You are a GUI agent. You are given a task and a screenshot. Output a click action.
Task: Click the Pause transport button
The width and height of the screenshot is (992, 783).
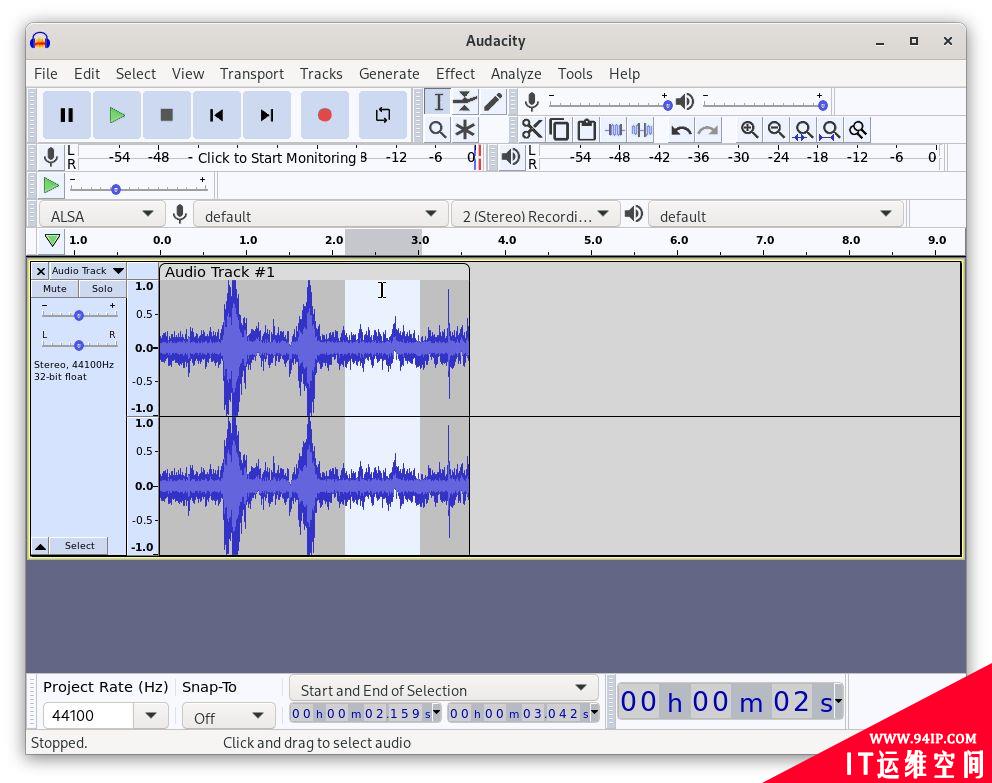tap(66, 115)
